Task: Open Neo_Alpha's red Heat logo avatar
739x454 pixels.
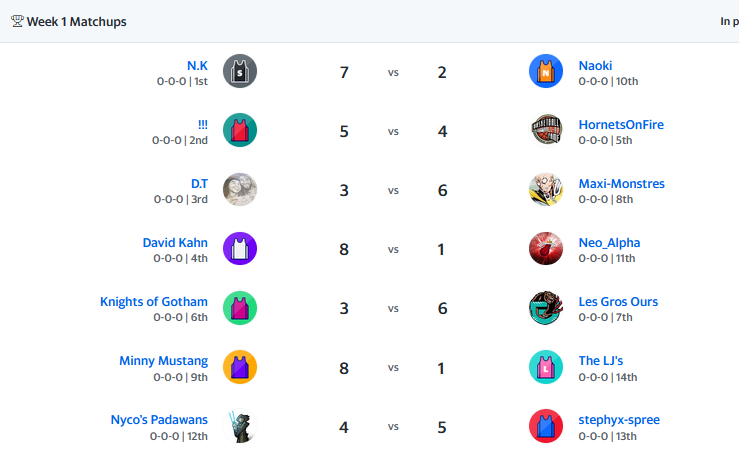Action: (x=546, y=248)
